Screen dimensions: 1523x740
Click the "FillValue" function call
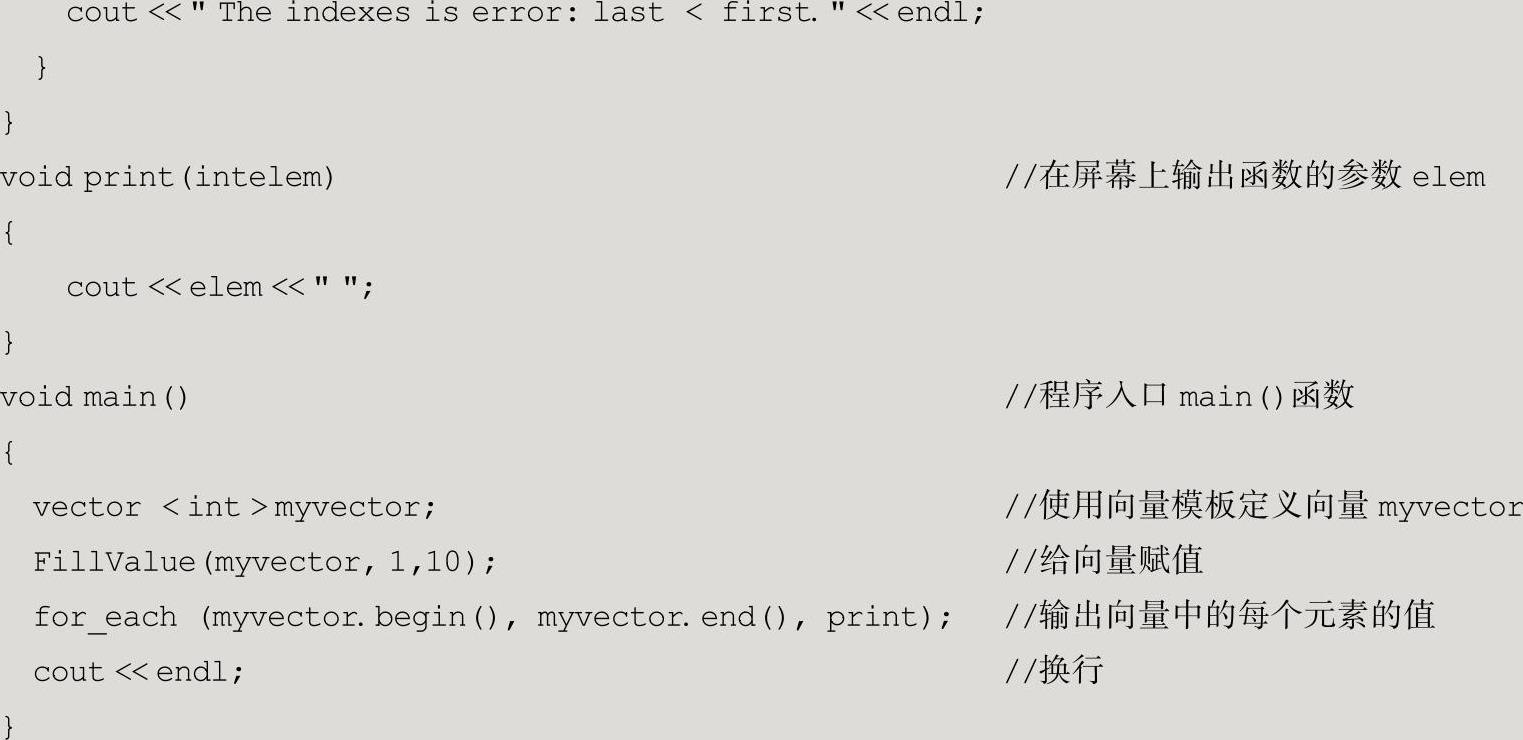(x=114, y=562)
